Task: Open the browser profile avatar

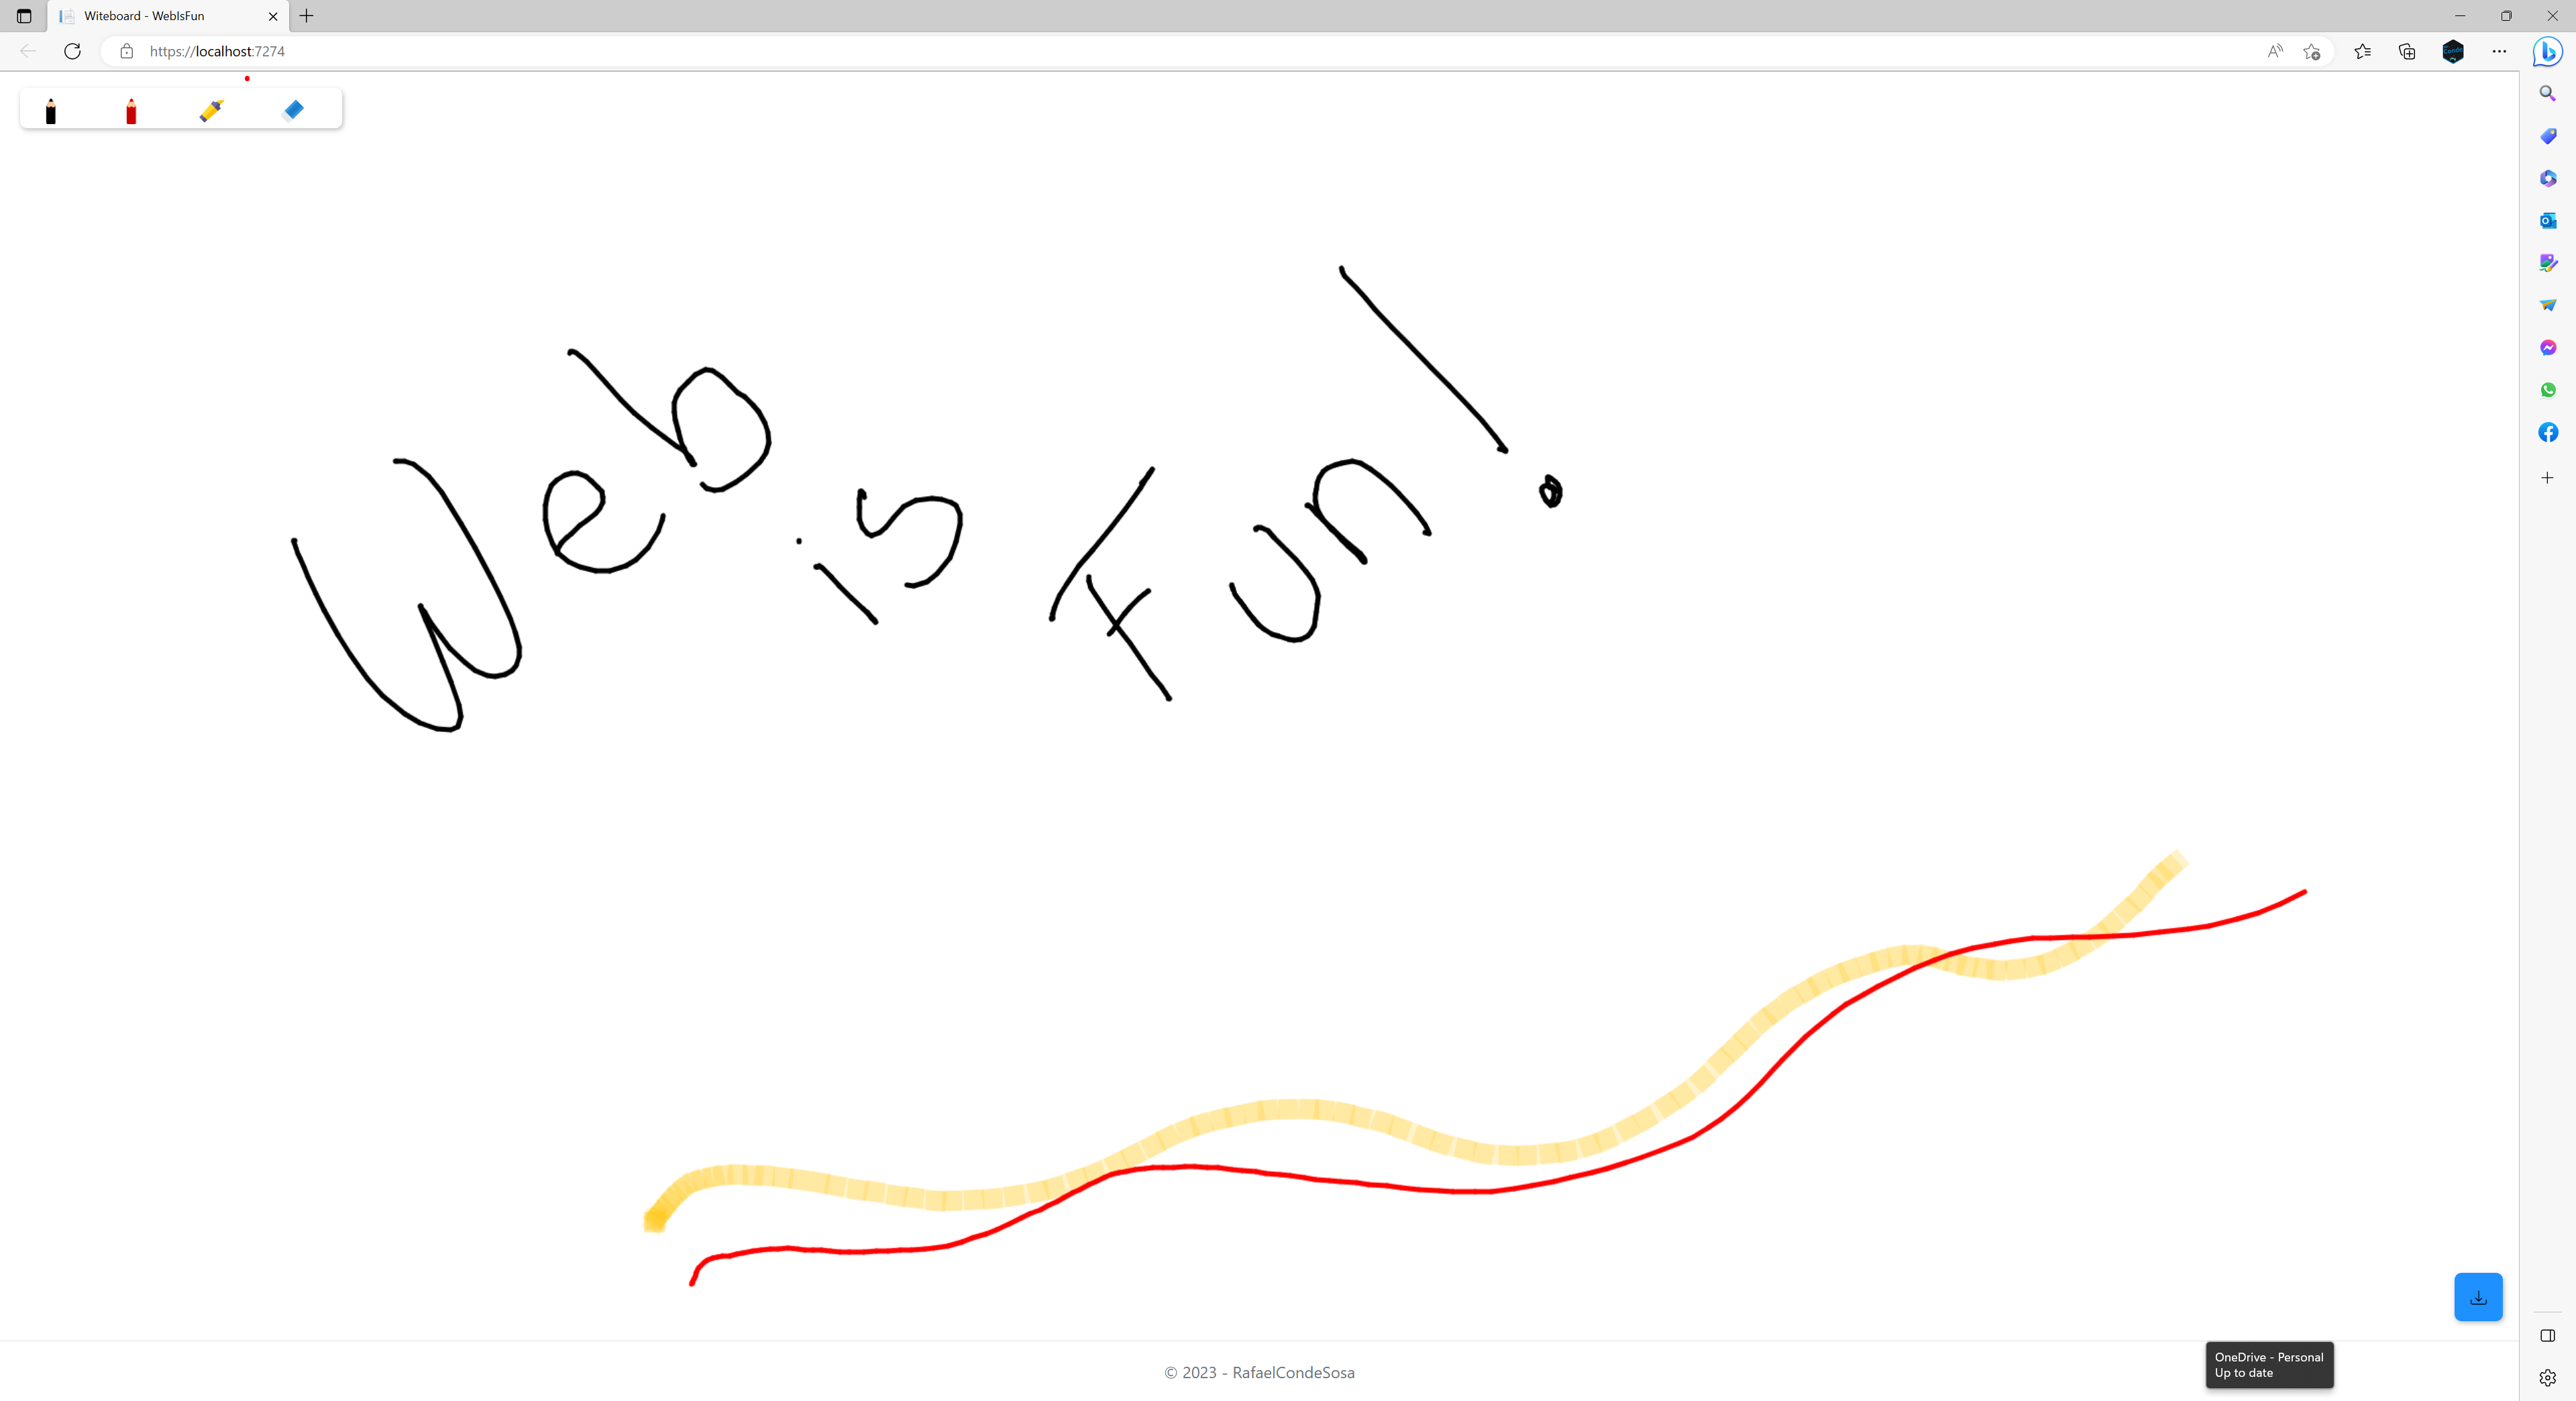Action: tap(2453, 51)
